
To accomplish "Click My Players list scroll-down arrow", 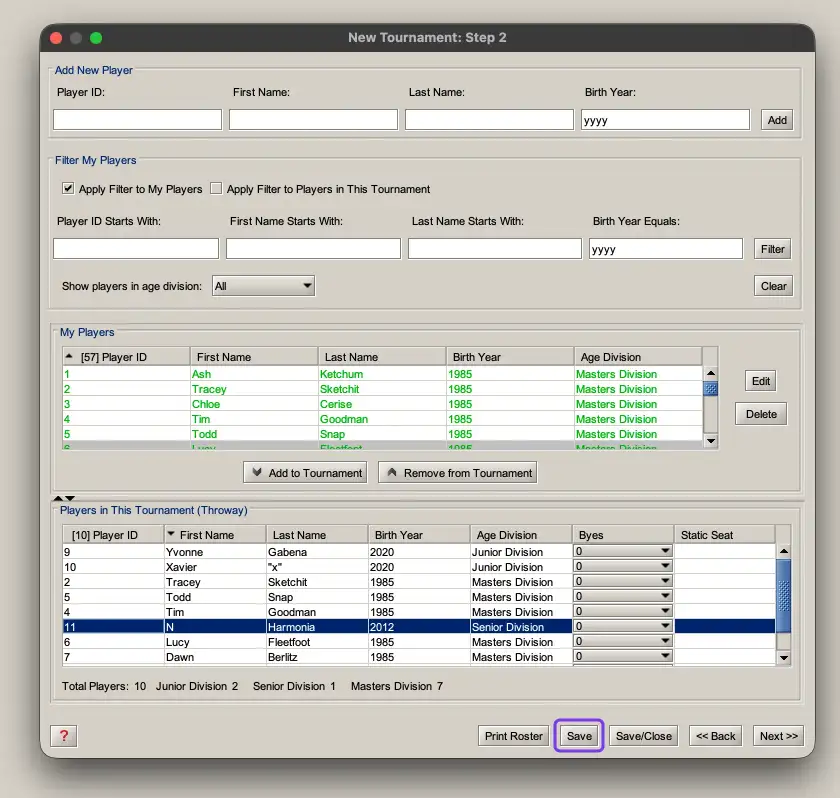I will point(711,441).
